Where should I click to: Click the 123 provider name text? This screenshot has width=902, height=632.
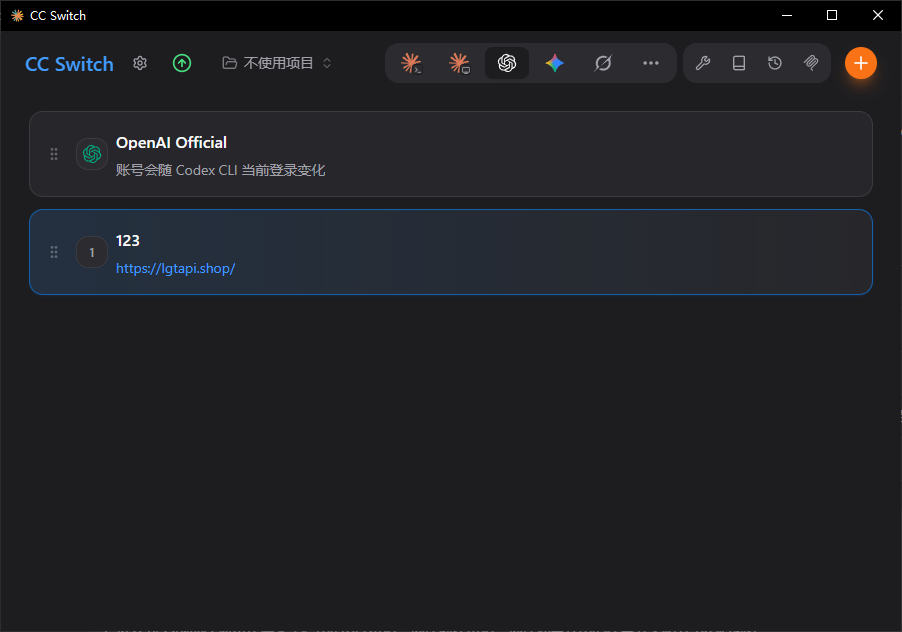point(128,240)
